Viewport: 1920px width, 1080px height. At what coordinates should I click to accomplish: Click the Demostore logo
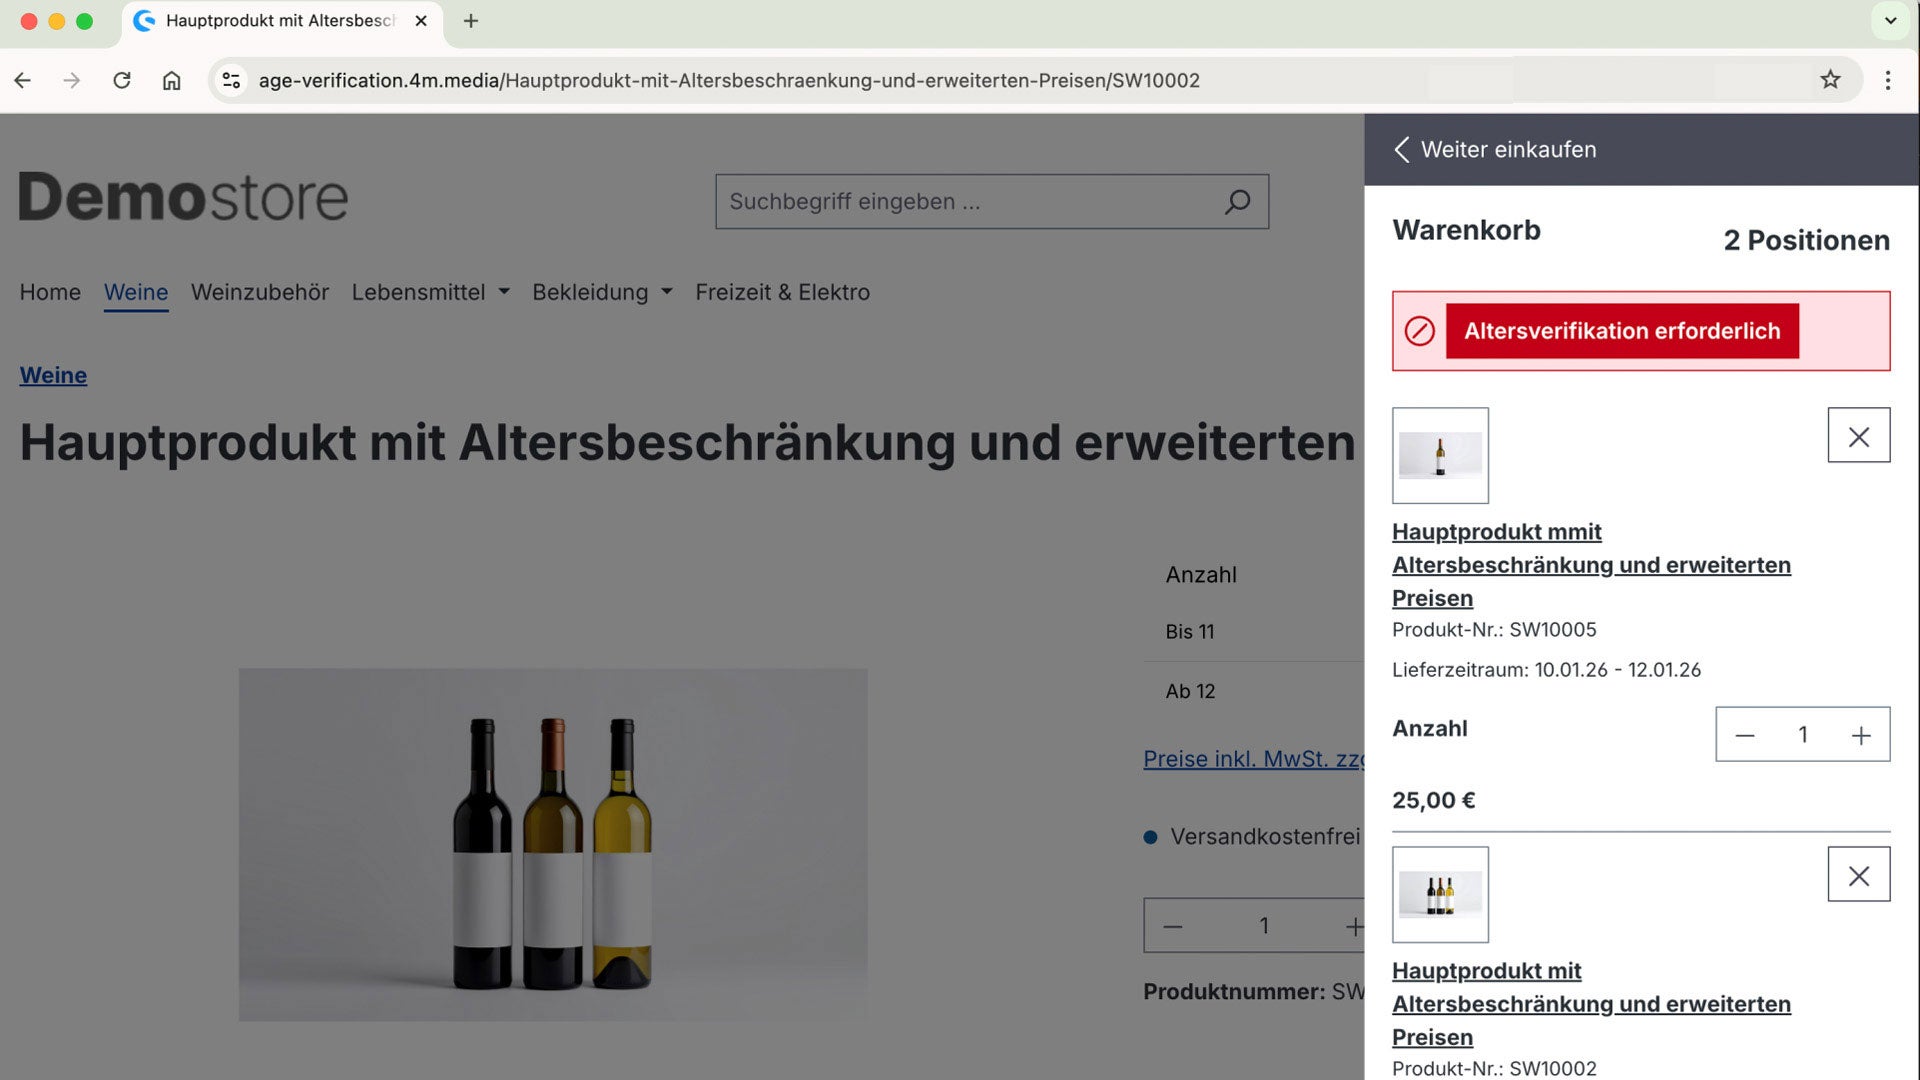tap(183, 197)
